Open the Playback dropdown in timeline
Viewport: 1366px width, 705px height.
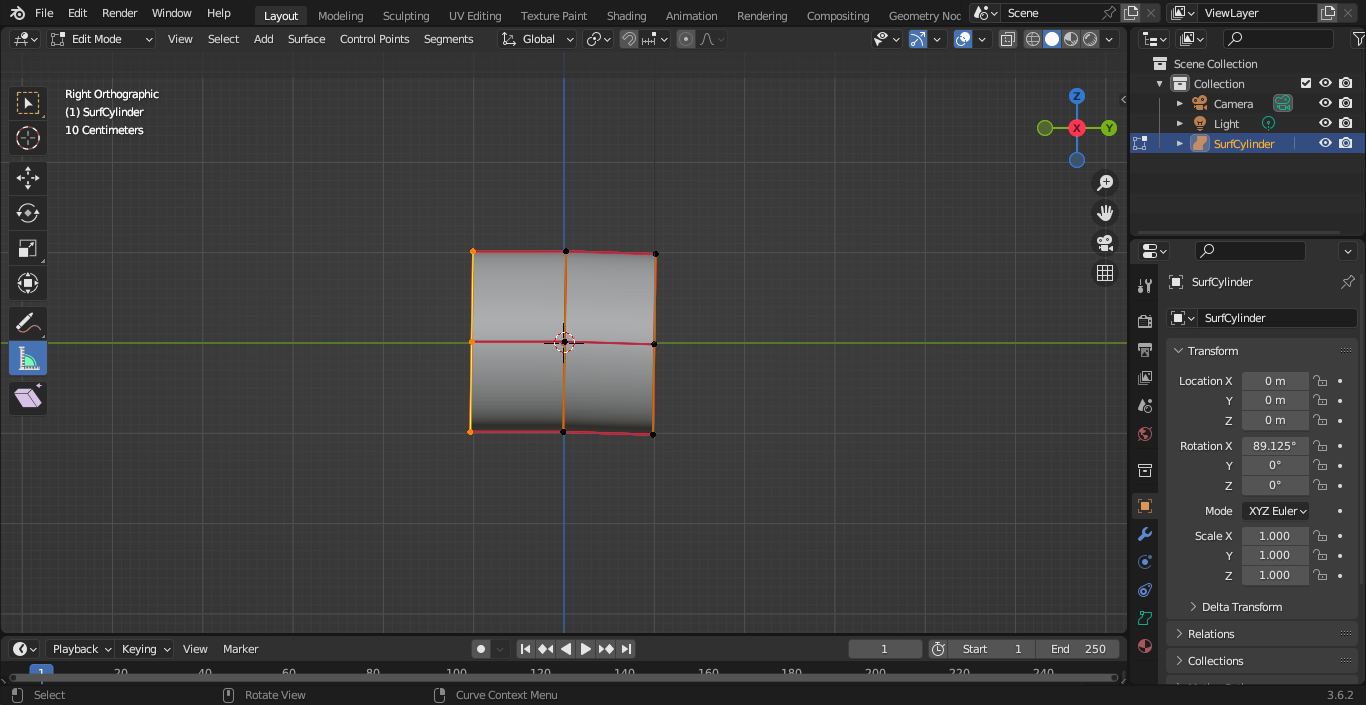click(80, 649)
